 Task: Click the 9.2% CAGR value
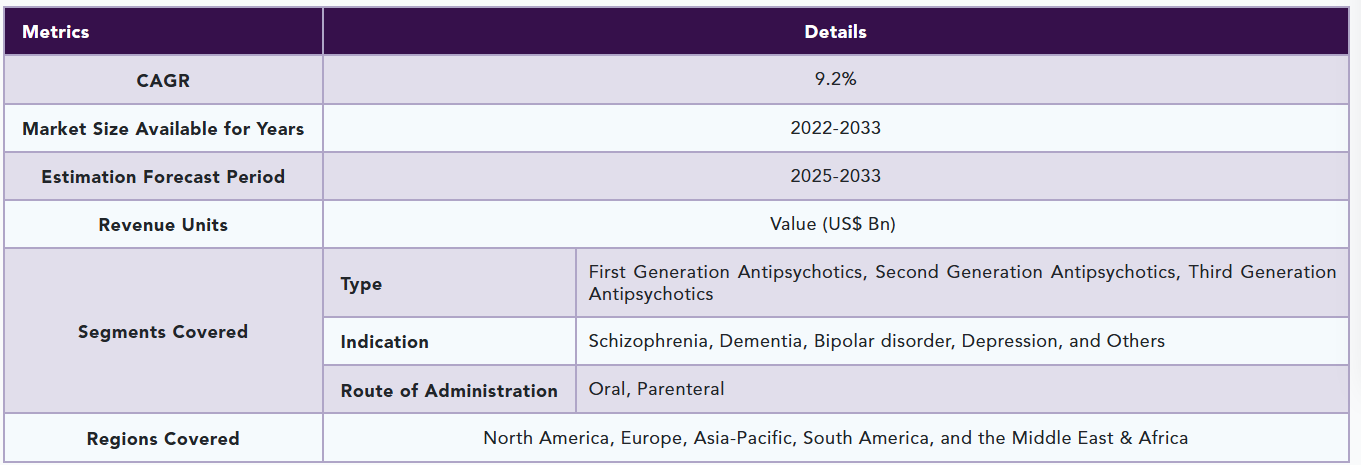tap(835, 80)
